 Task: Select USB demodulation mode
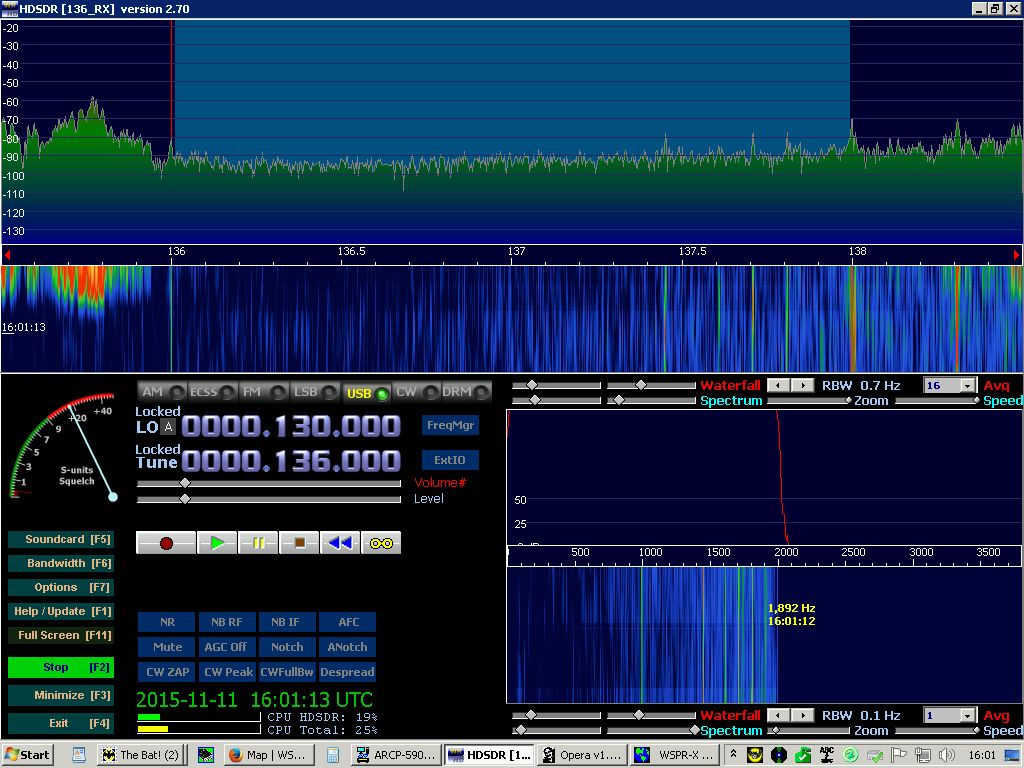(366, 392)
